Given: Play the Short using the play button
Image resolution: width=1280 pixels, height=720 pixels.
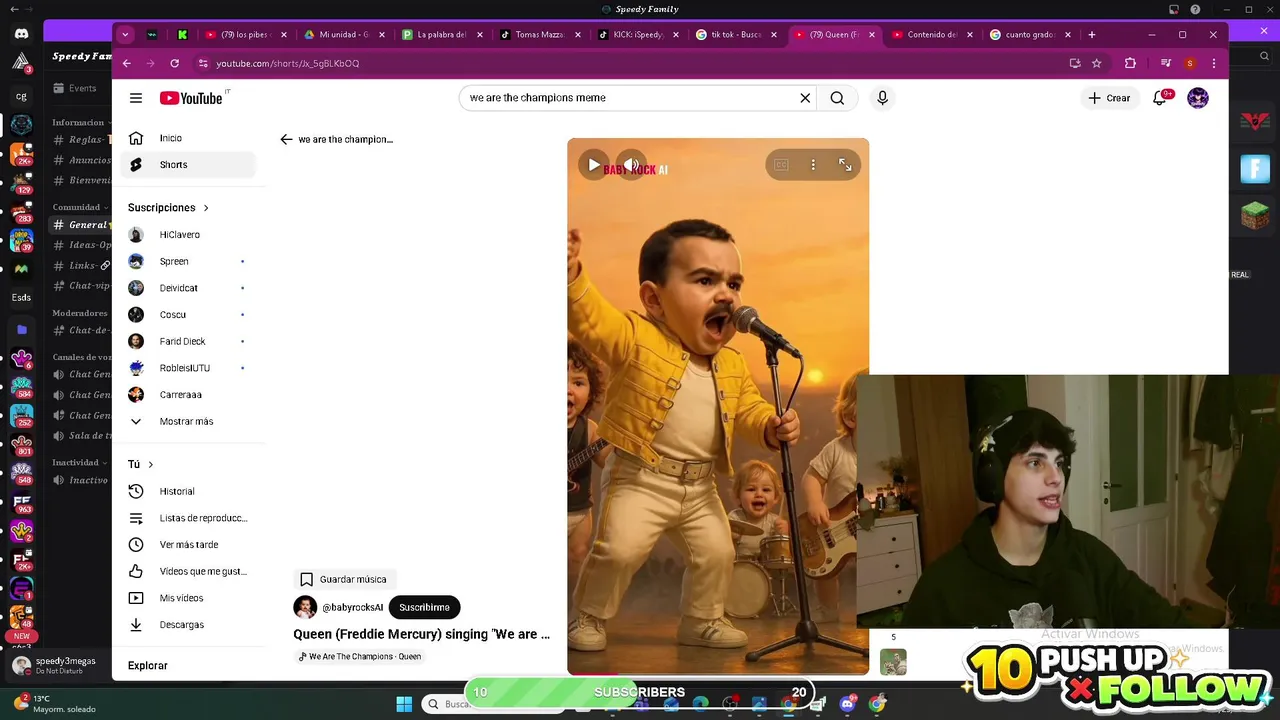Looking at the screenshot, I should pyautogui.click(x=594, y=165).
